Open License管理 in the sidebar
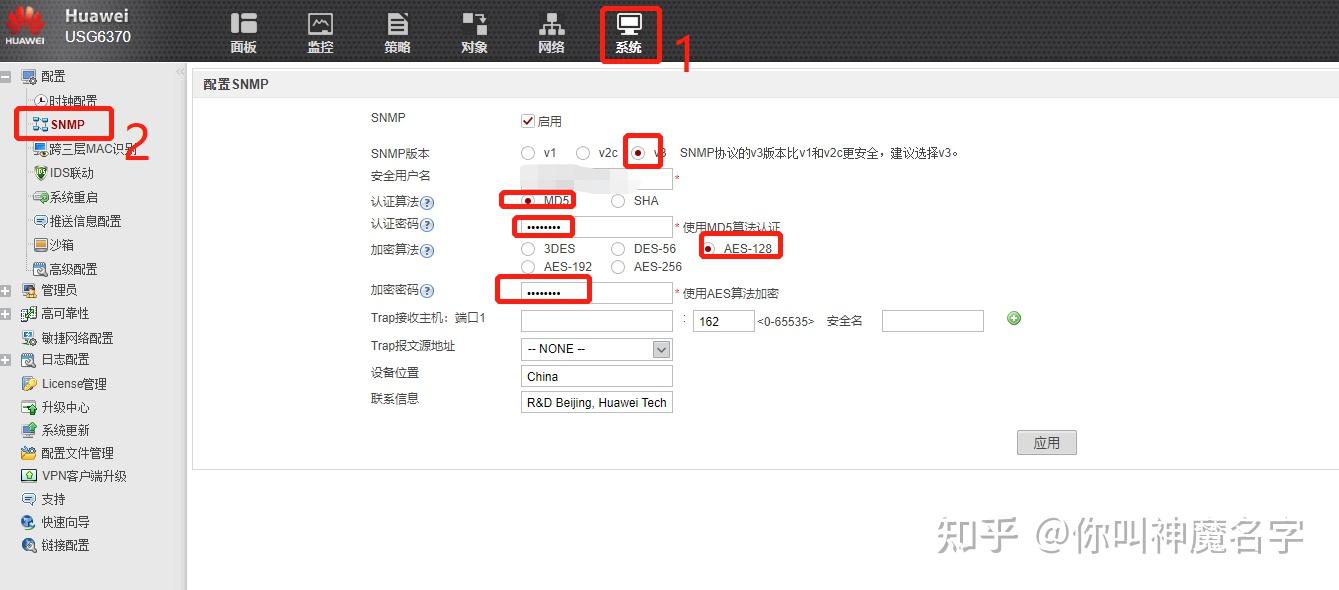1339x590 pixels. tap(74, 384)
